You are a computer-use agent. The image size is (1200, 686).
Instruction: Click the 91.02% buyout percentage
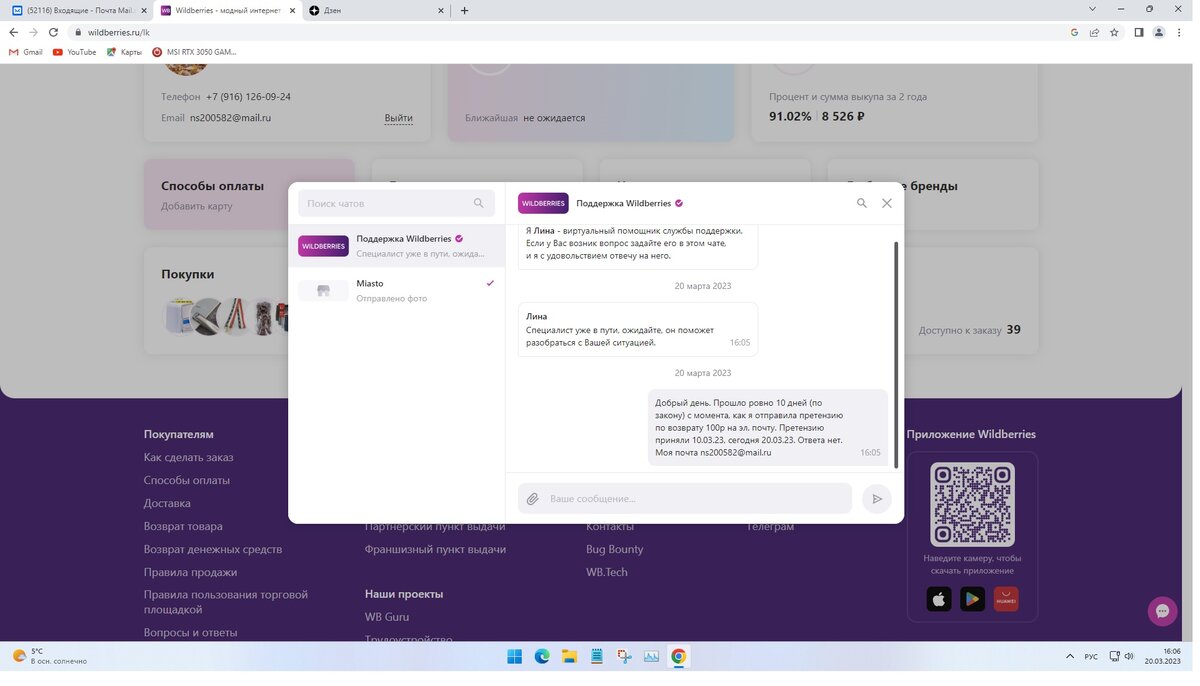click(x=790, y=117)
